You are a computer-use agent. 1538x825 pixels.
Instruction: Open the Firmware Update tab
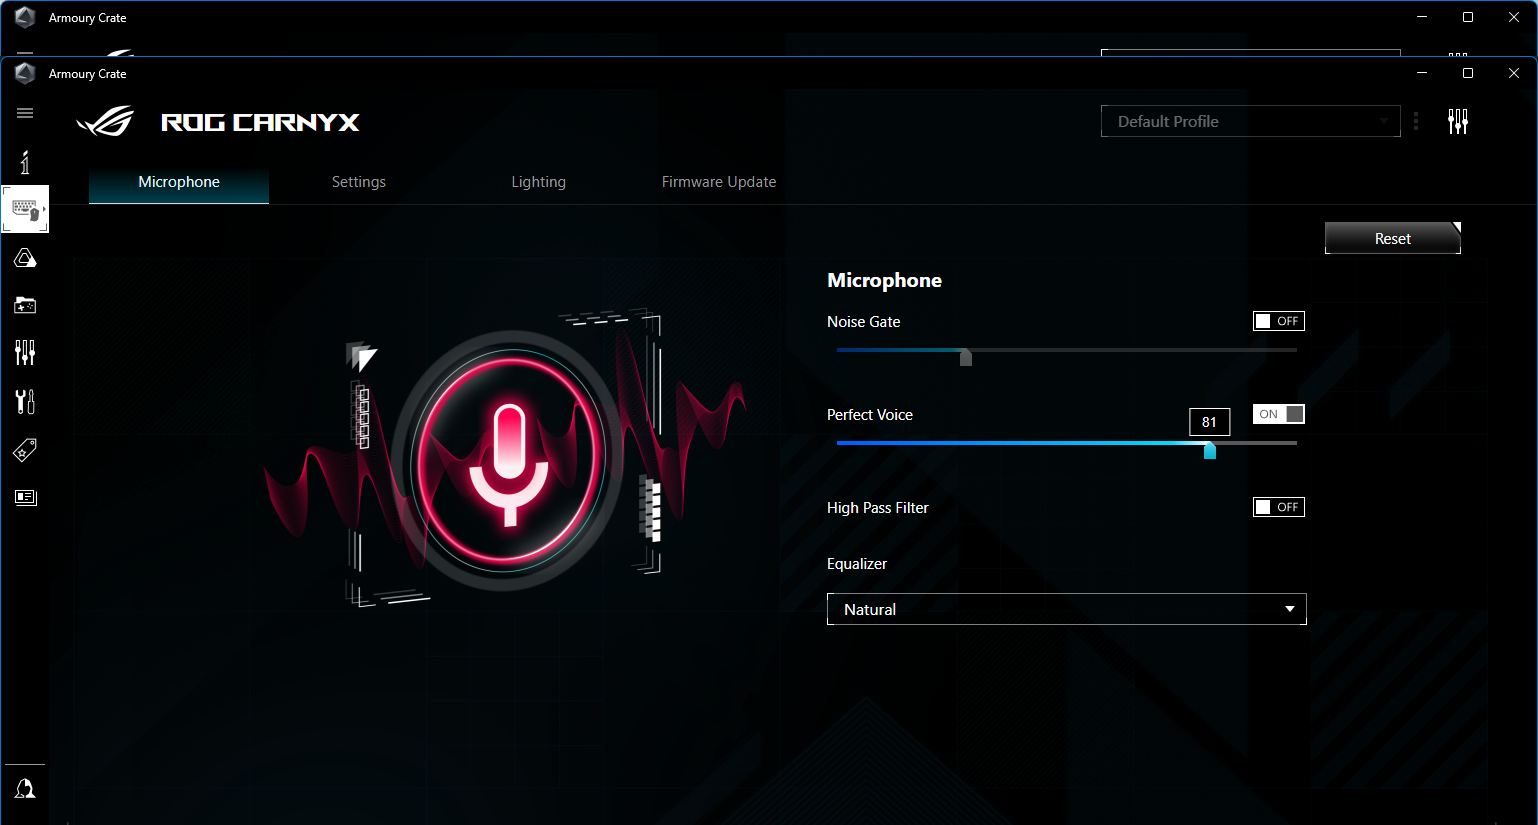(719, 182)
